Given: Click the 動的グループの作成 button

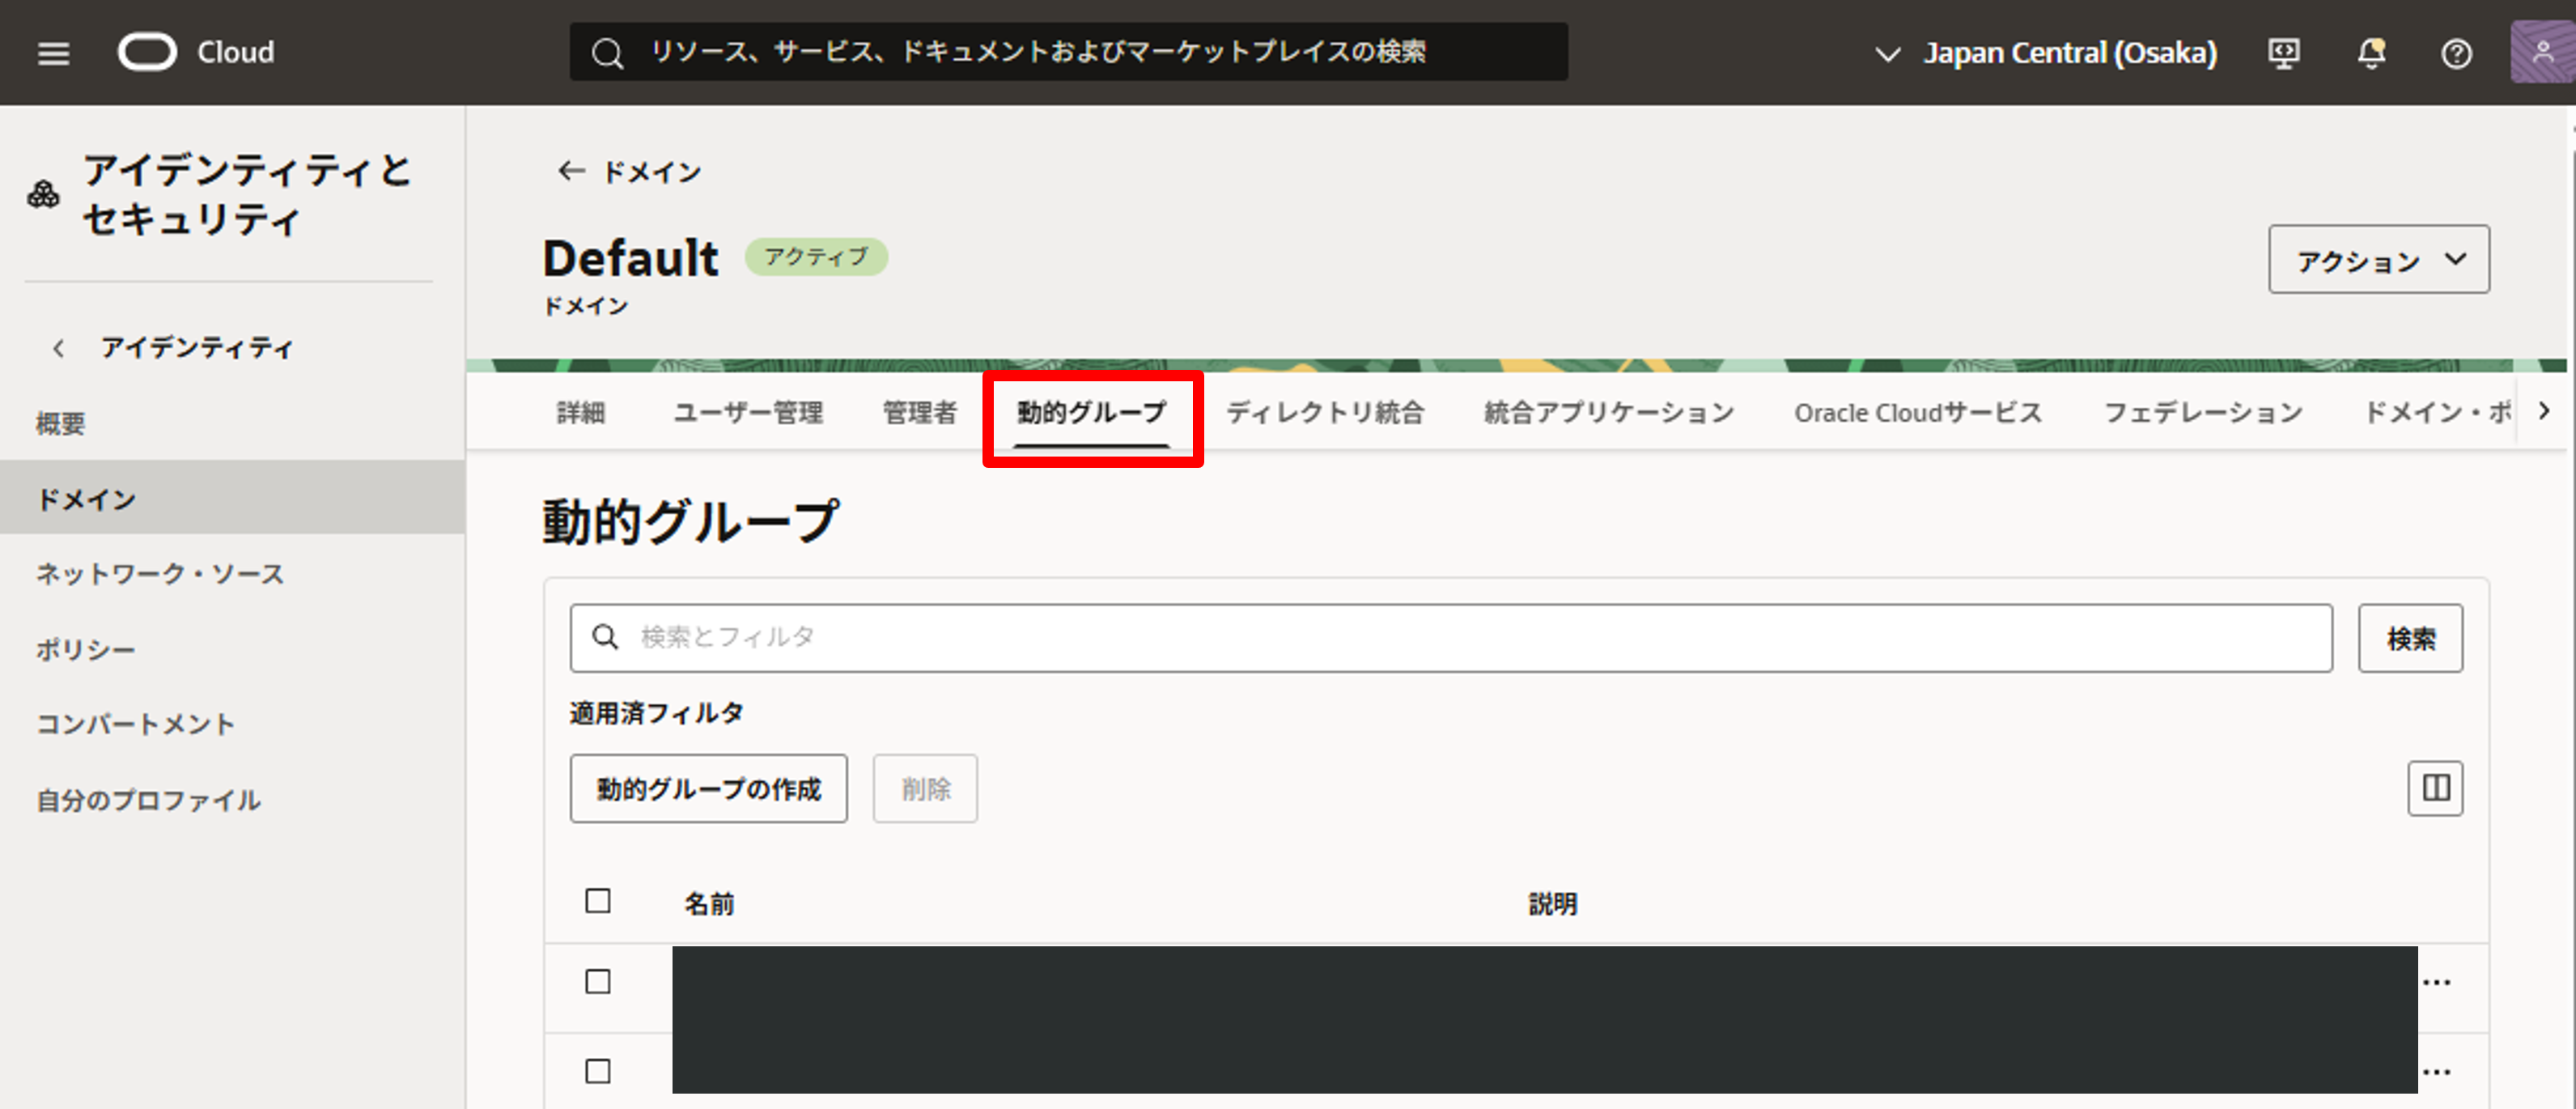Looking at the screenshot, I should (x=708, y=789).
